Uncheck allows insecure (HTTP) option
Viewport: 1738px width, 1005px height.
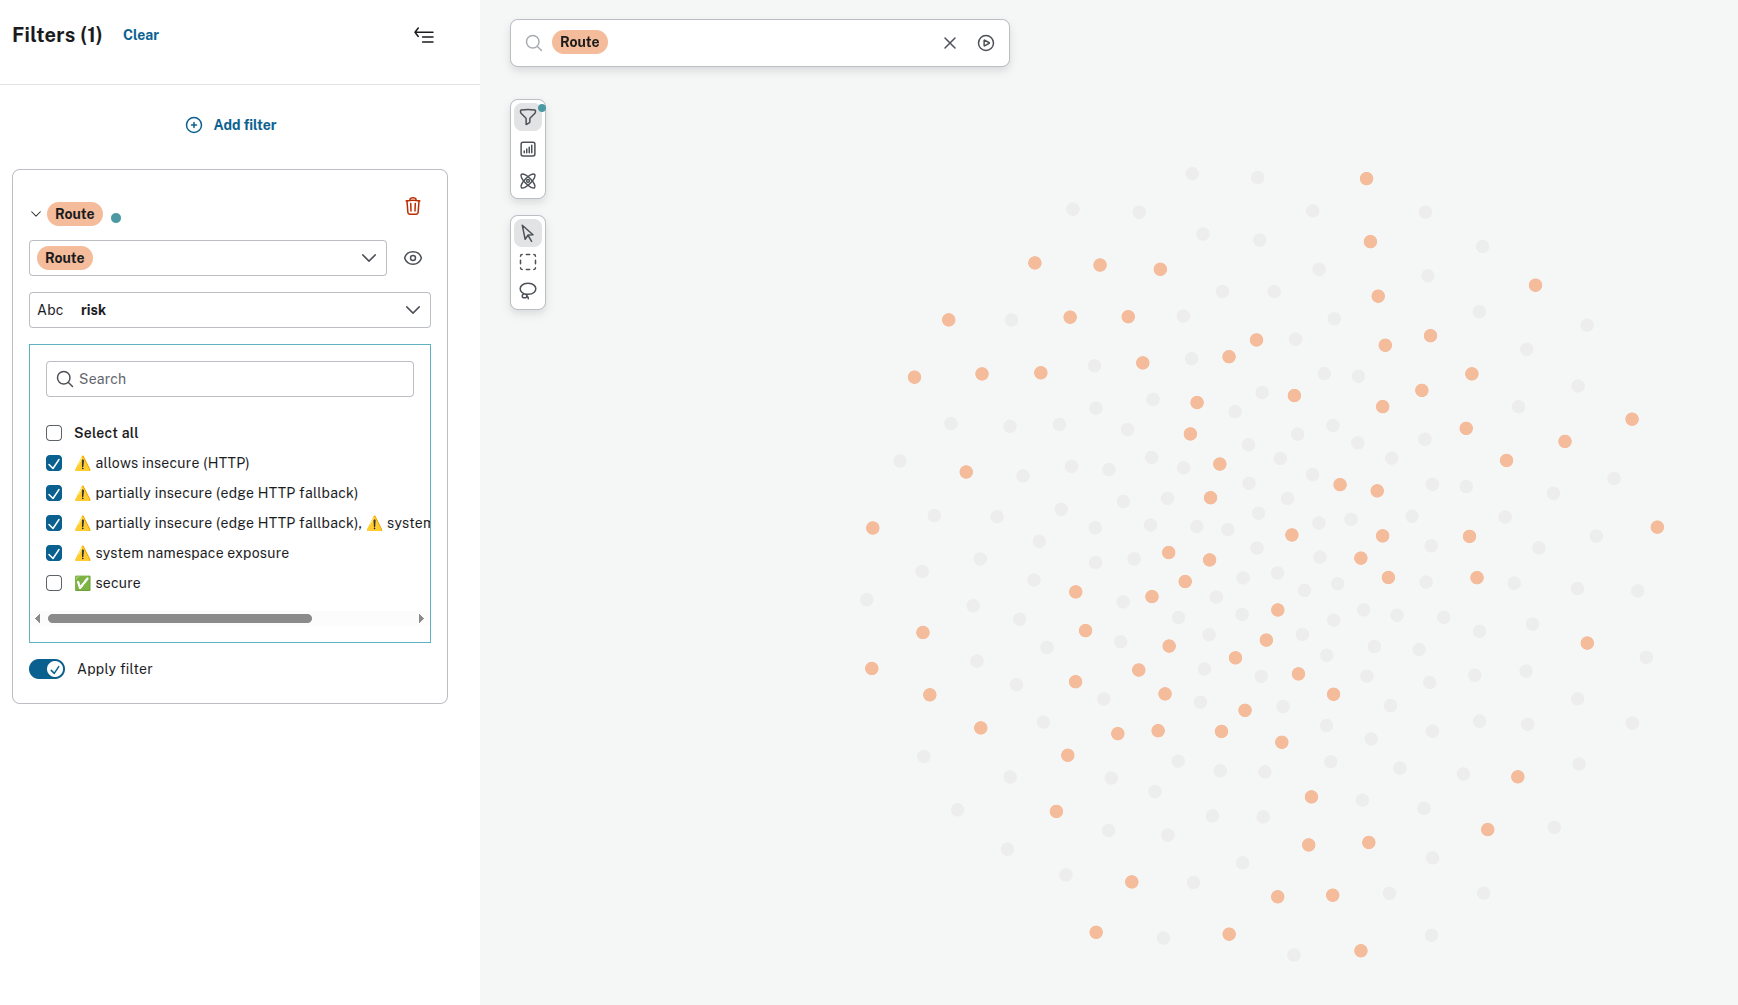click(54, 463)
